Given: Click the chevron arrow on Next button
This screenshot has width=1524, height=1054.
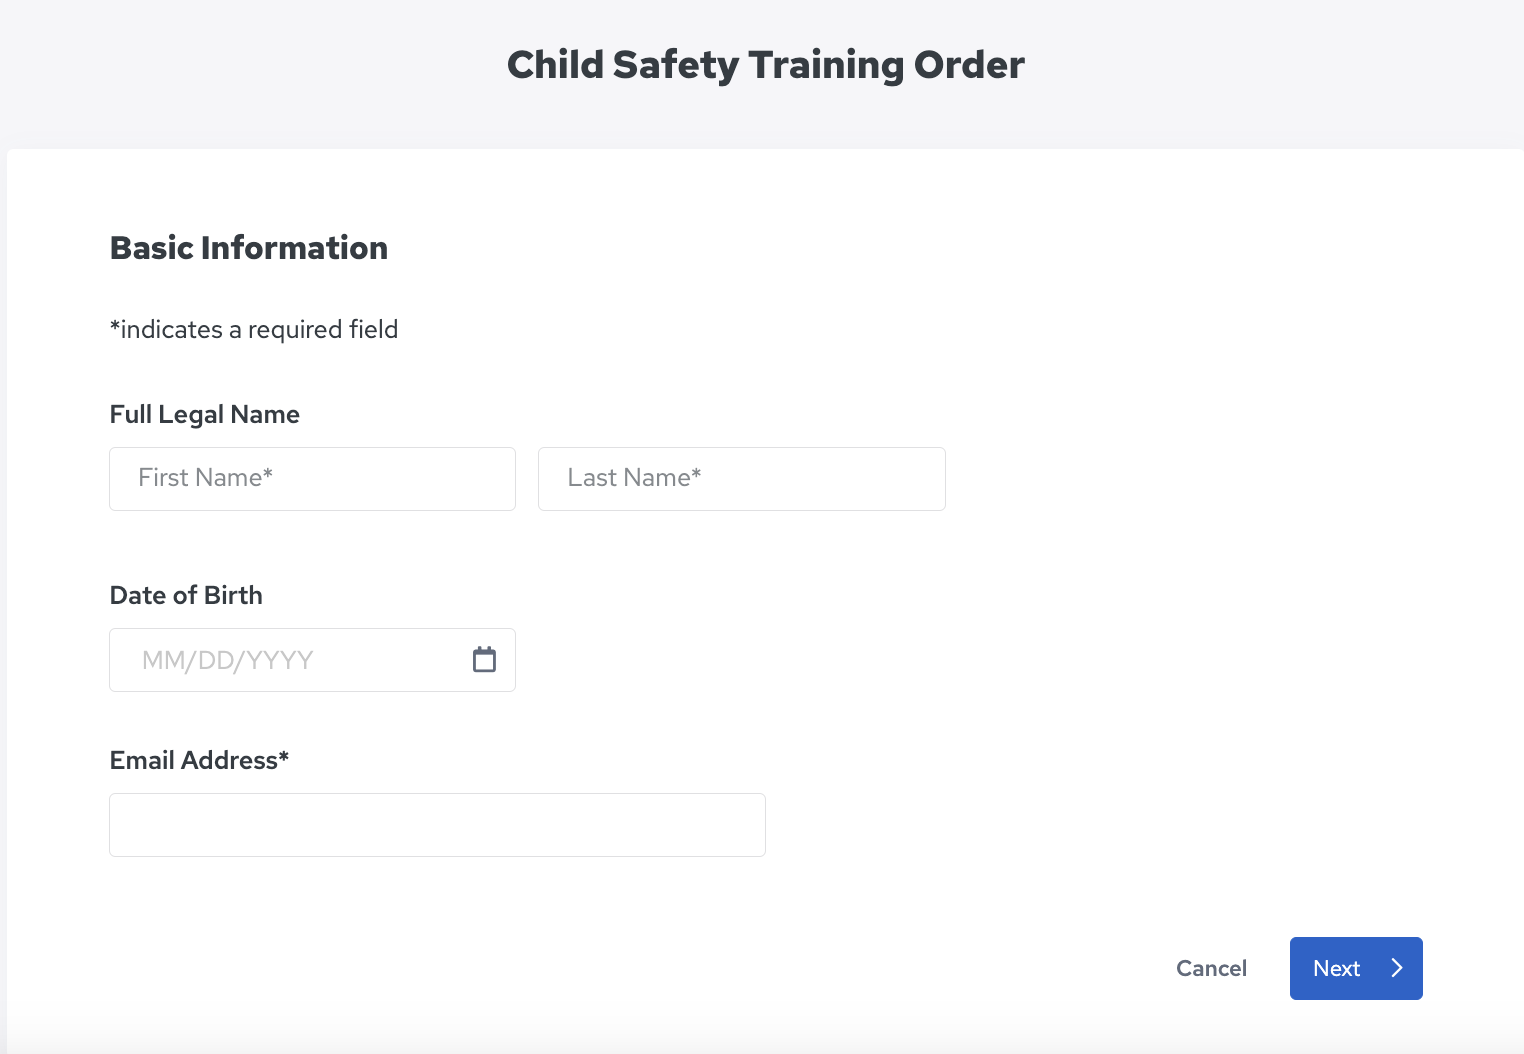Looking at the screenshot, I should pos(1397,968).
